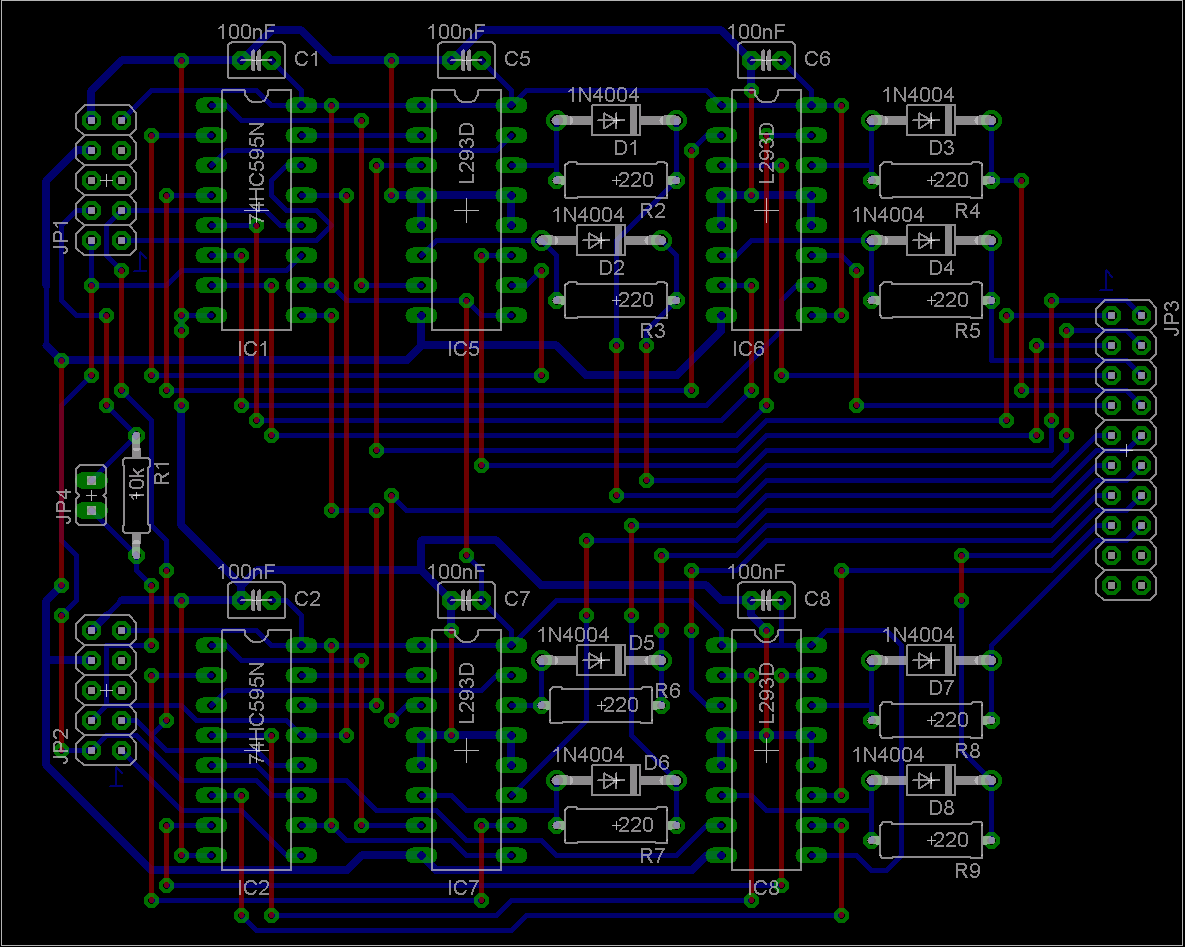The image size is (1185, 947).
Task: Select the JP2 pin header
Action: point(106,690)
